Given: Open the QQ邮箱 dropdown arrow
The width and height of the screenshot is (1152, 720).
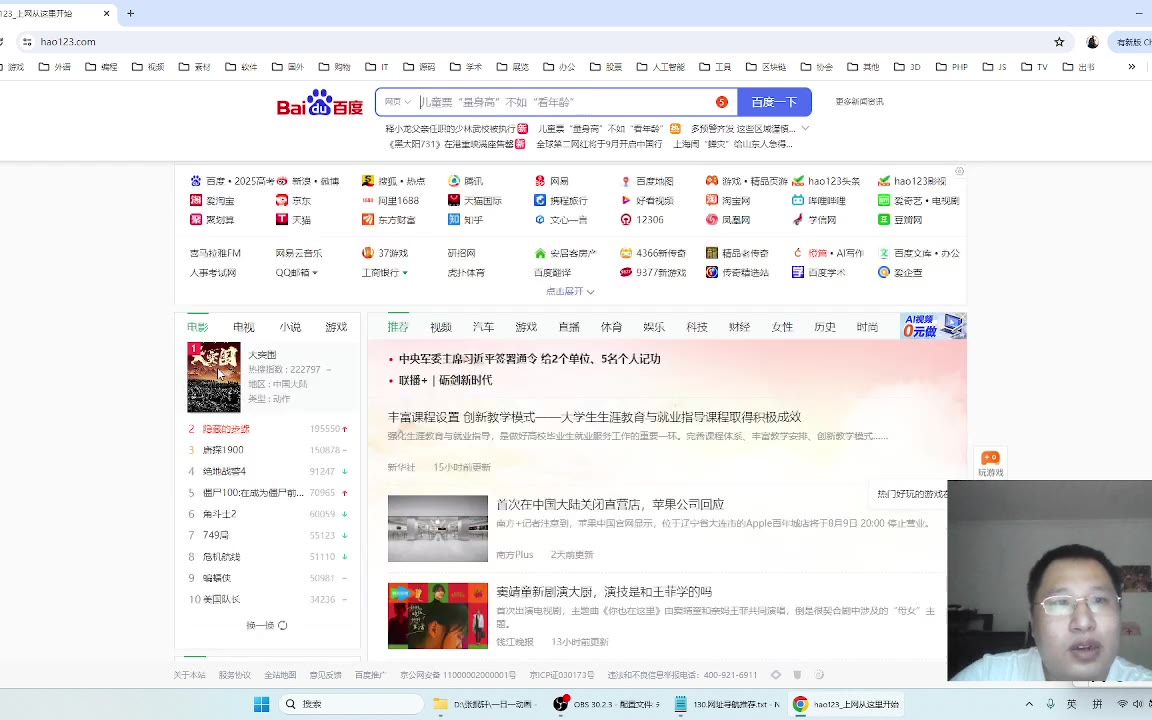Looking at the screenshot, I should click(315, 273).
